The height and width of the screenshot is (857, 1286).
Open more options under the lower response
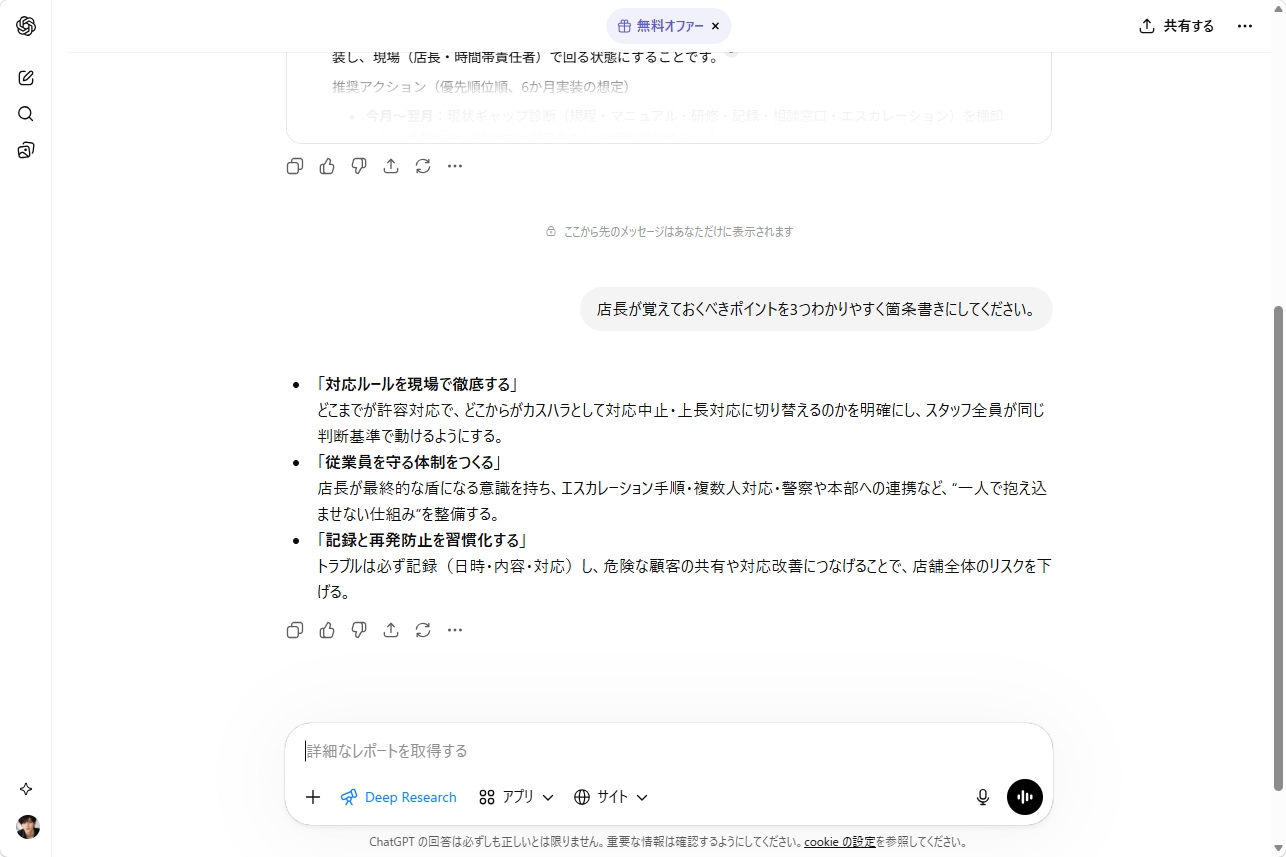coord(455,630)
